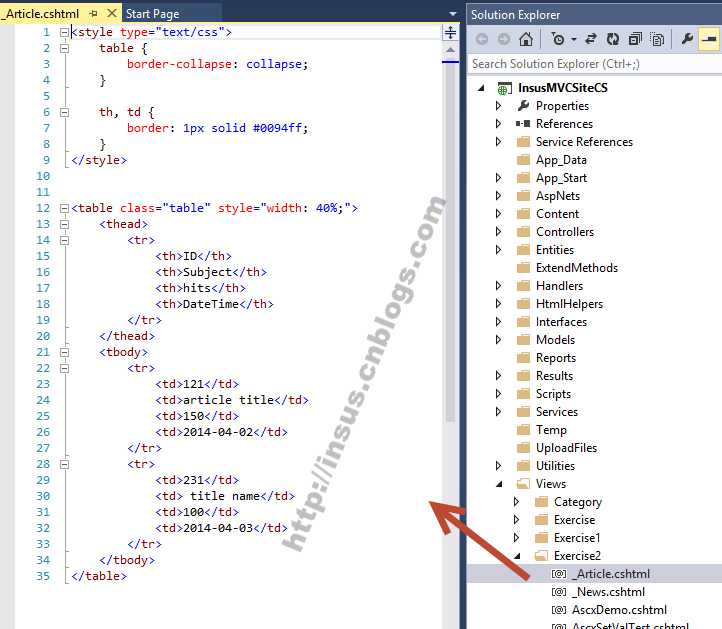The width and height of the screenshot is (722, 629).
Task: Toggle the pin on _Article.cshtml tab
Action: point(93,14)
